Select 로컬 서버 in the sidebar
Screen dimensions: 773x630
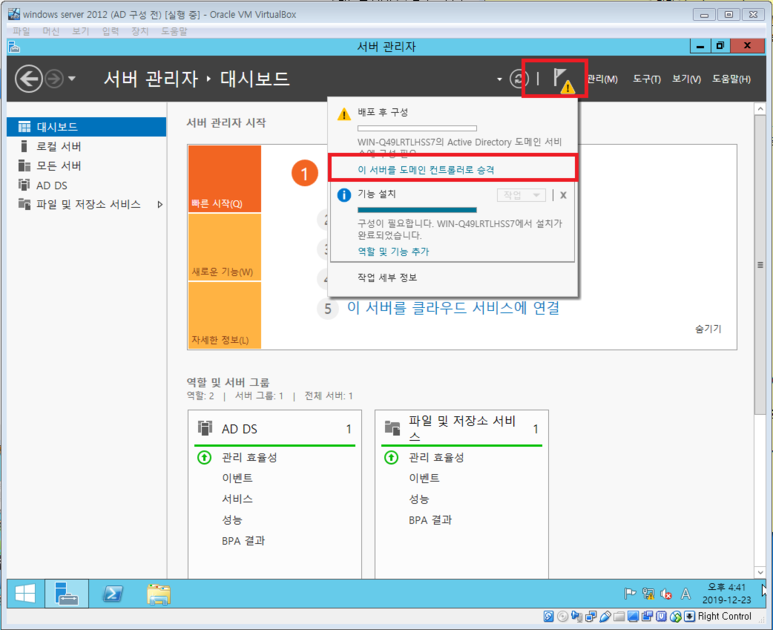click(x=87, y=146)
